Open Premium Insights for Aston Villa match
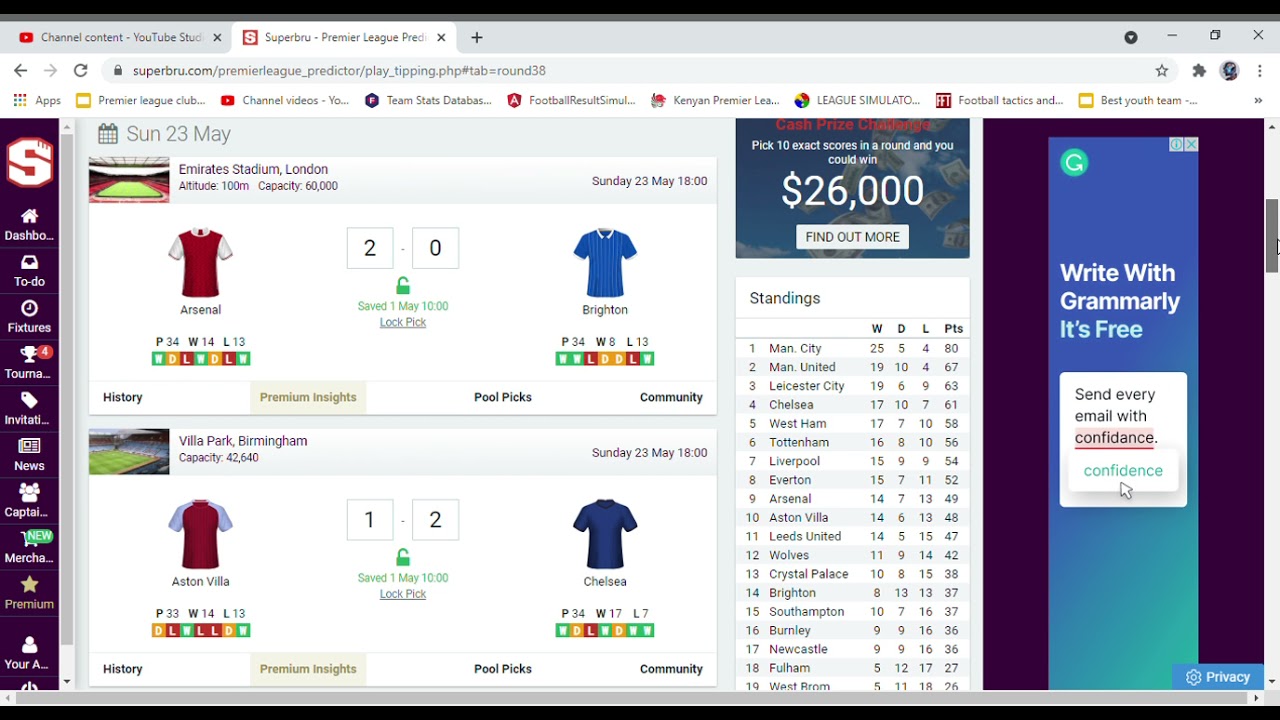 [x=308, y=669]
